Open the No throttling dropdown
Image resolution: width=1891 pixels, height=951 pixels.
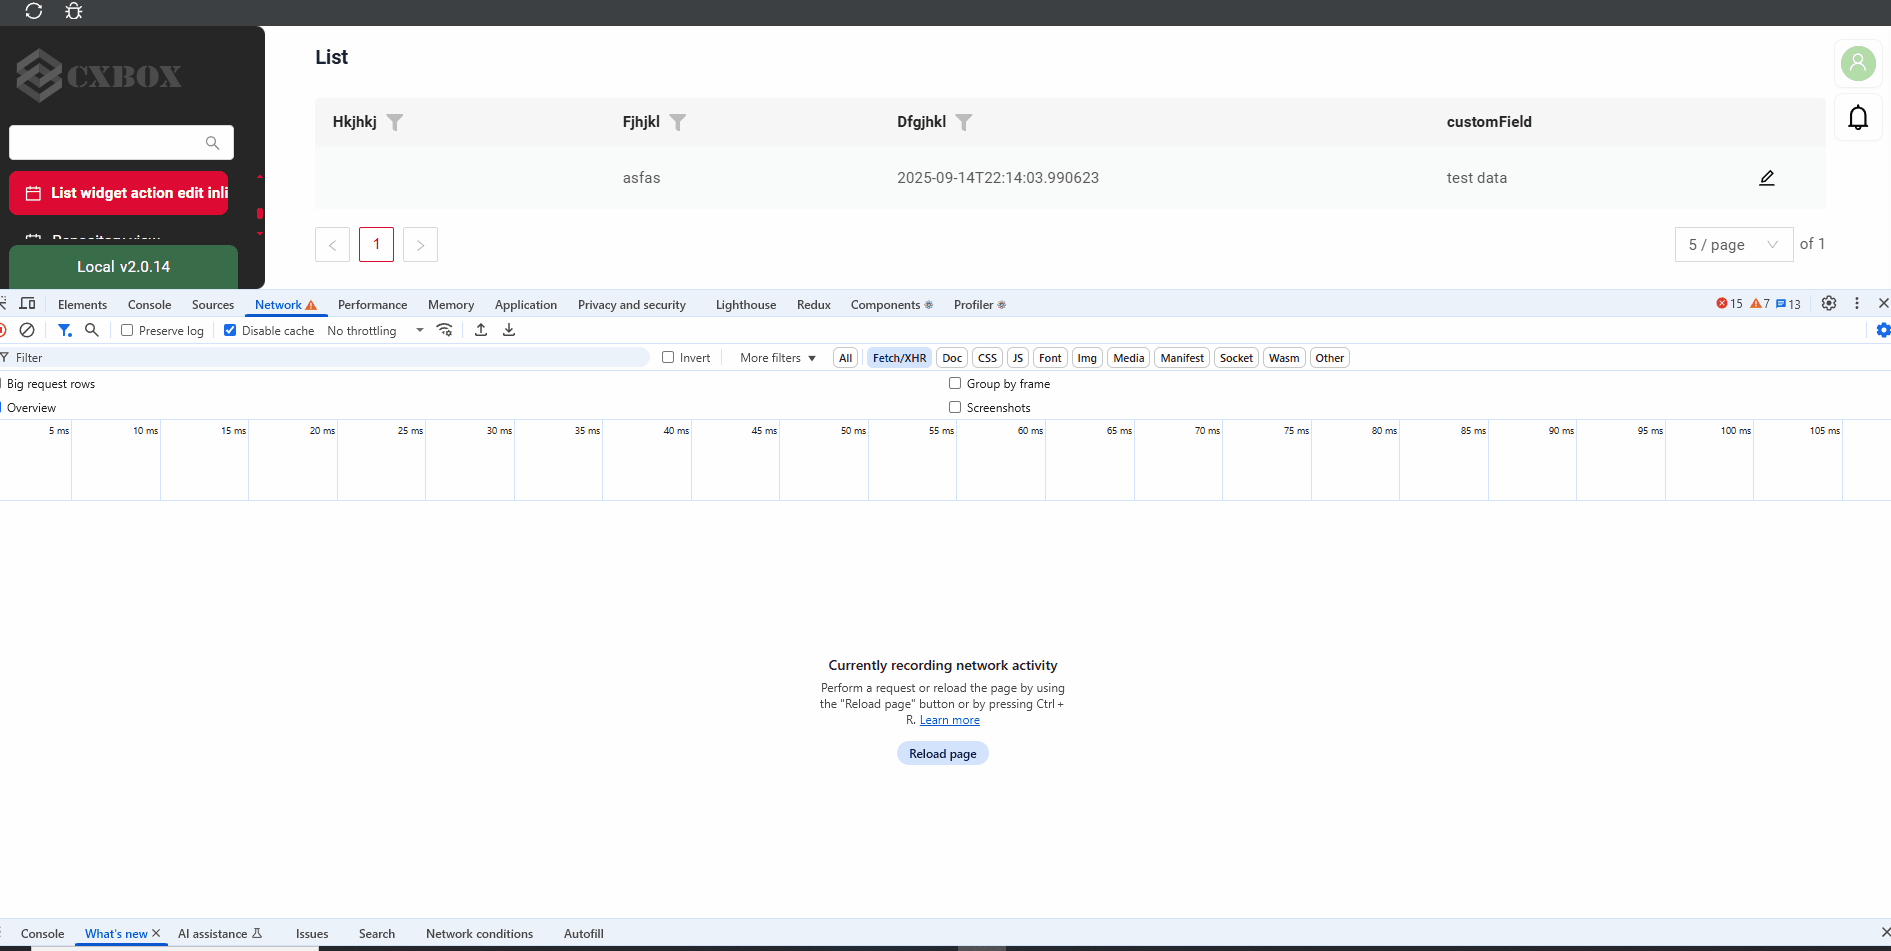375,331
